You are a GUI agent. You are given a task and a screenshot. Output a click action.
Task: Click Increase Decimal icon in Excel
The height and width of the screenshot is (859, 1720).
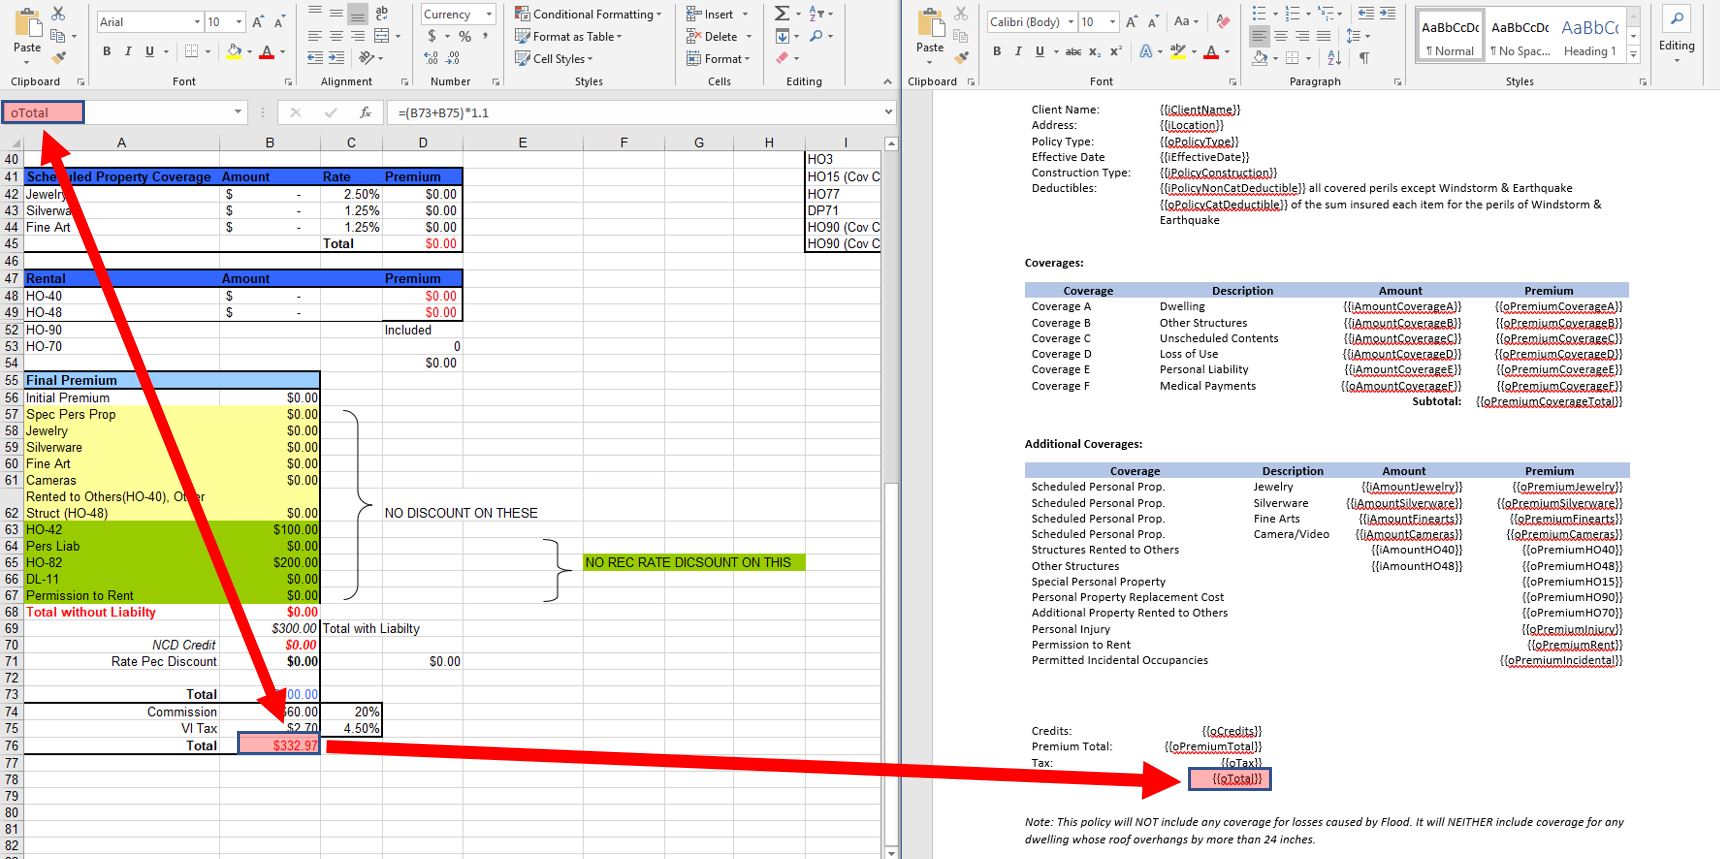(431, 58)
